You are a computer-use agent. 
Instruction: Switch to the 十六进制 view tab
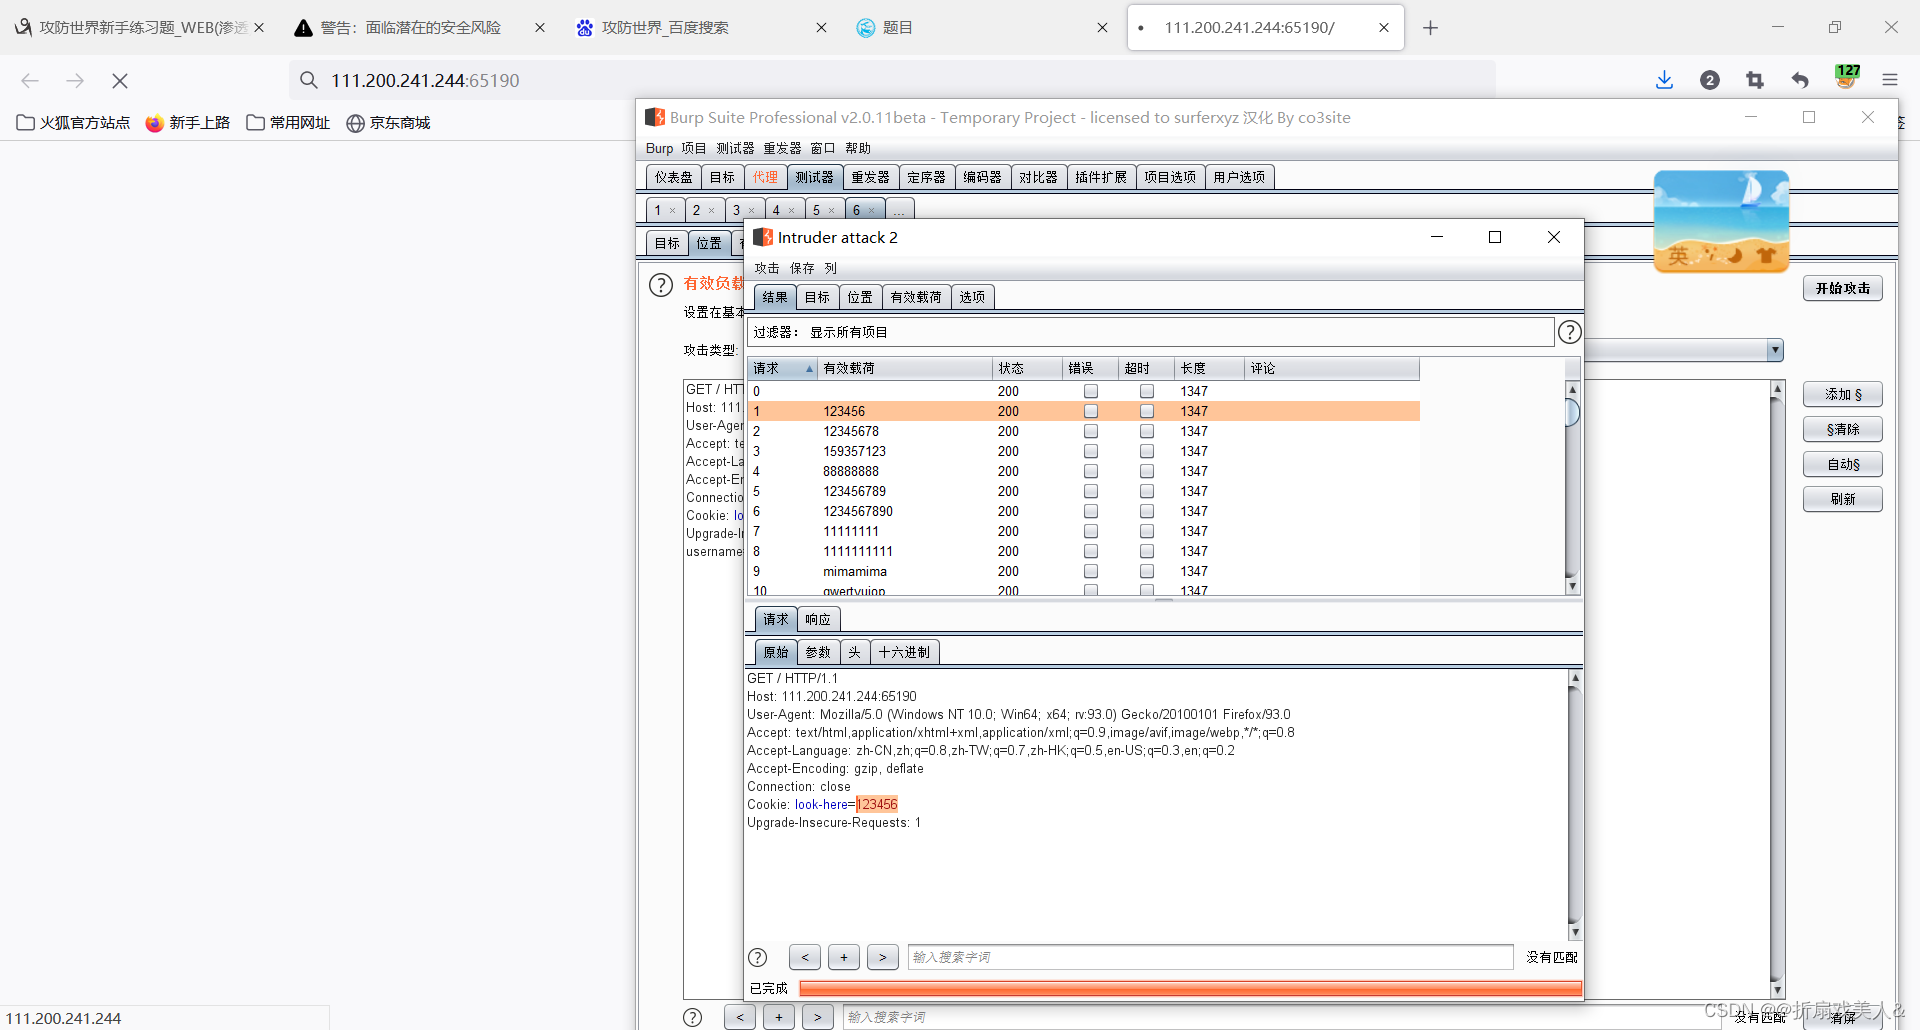point(904,653)
